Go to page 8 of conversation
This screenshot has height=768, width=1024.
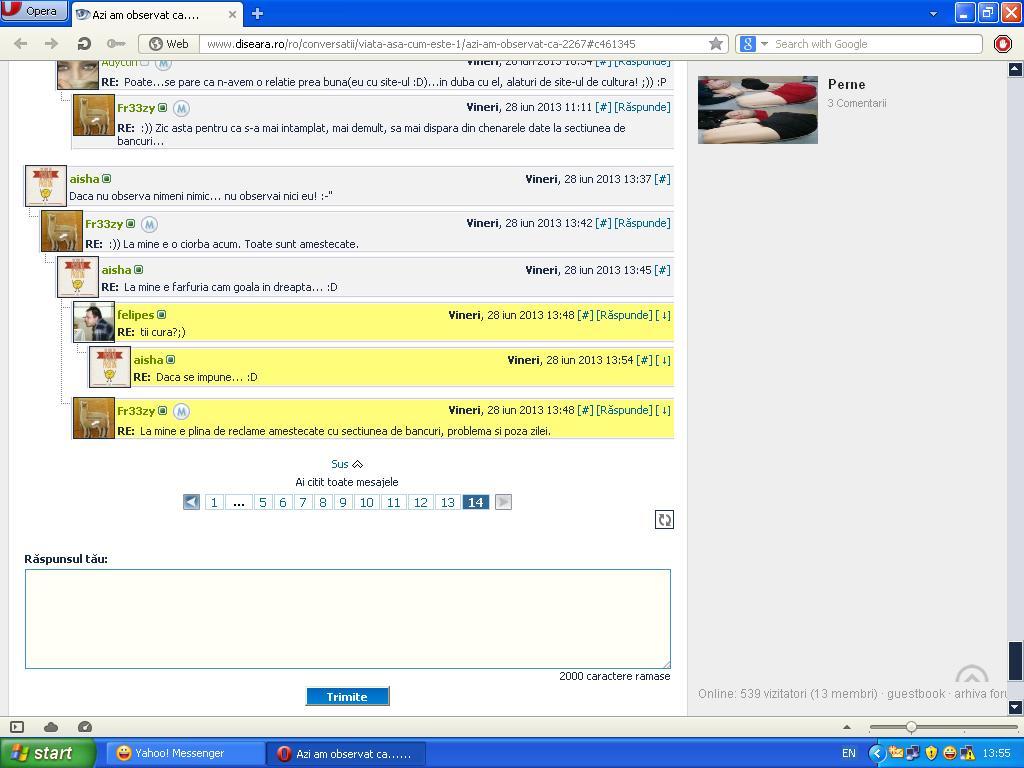[323, 502]
